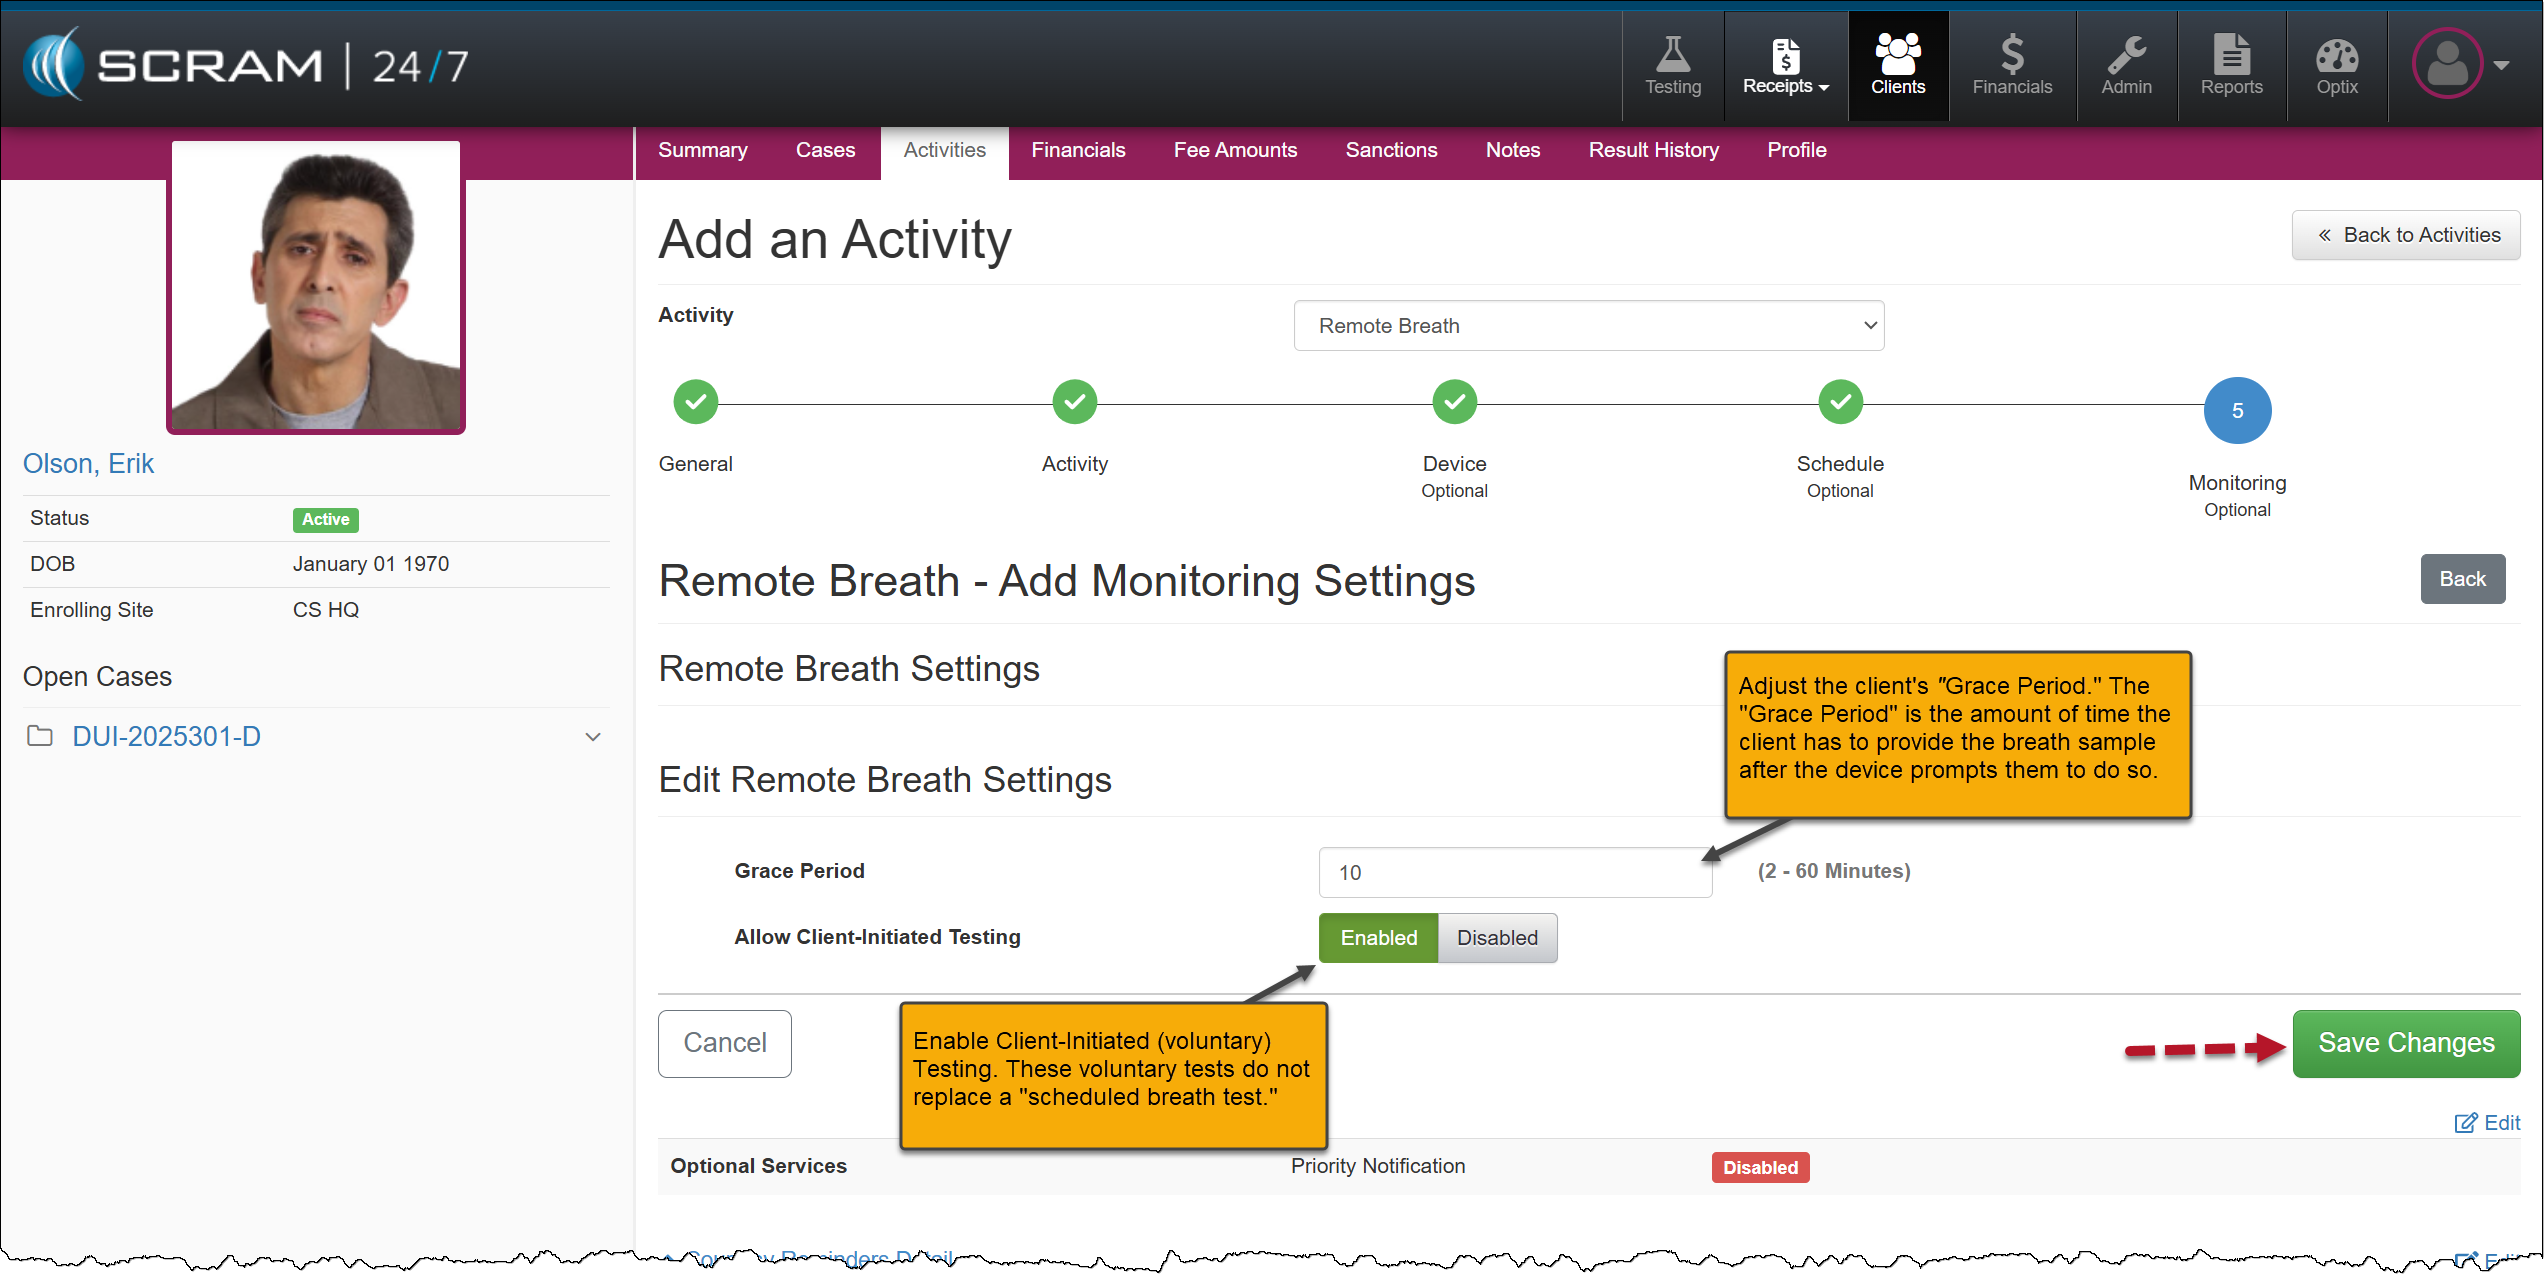Click the Grace Period input field
The height and width of the screenshot is (1281, 2546).
pos(1514,873)
